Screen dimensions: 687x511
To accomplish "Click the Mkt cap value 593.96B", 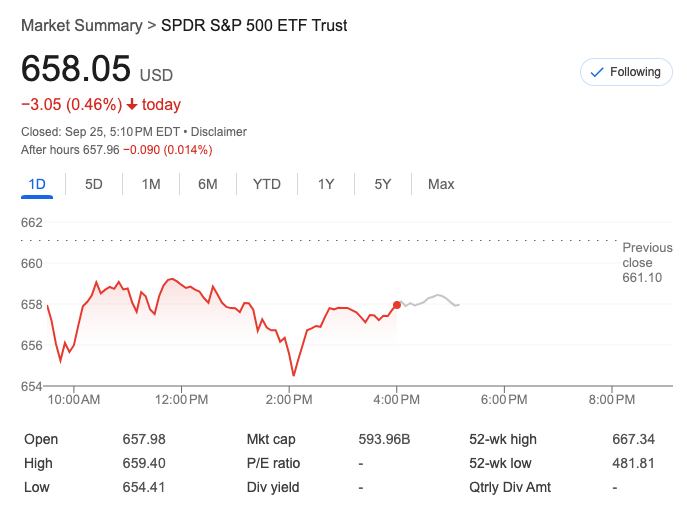I will click(385, 439).
